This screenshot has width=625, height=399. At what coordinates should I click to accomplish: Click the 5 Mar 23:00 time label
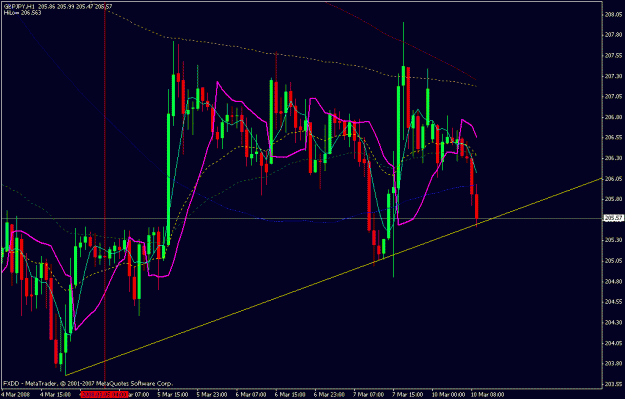(x=212, y=395)
